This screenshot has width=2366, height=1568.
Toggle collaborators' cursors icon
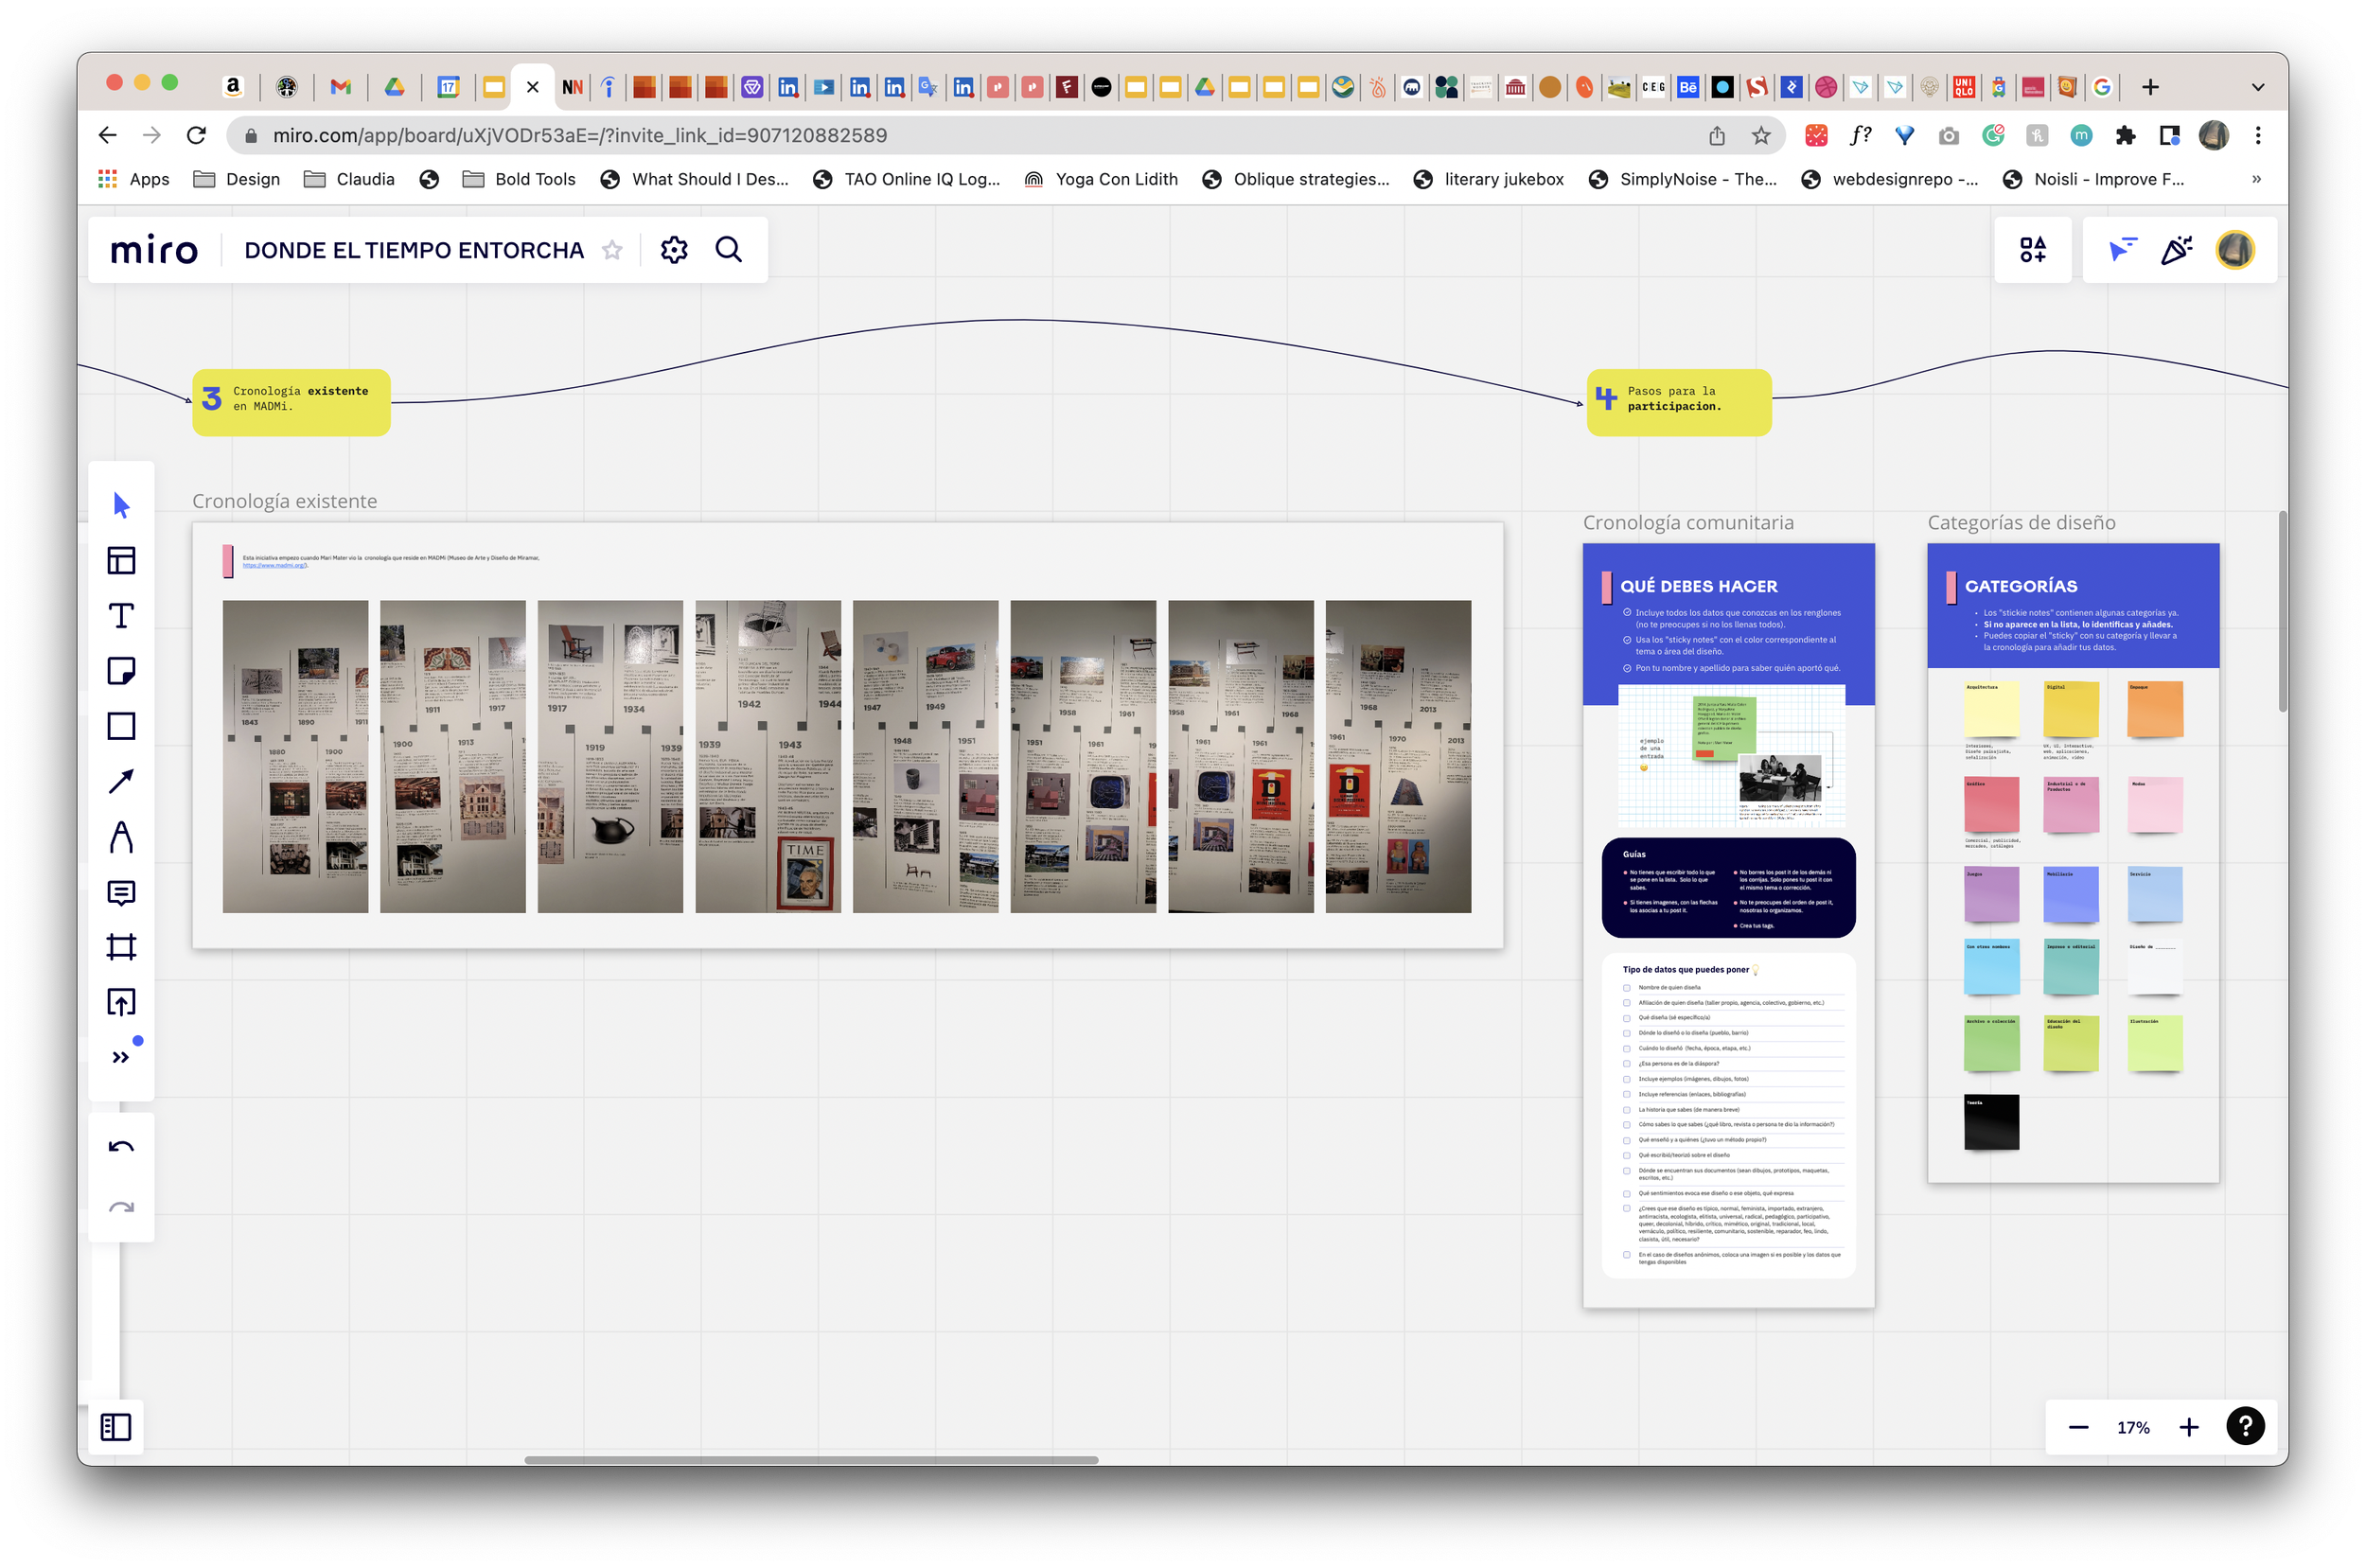coord(2122,250)
